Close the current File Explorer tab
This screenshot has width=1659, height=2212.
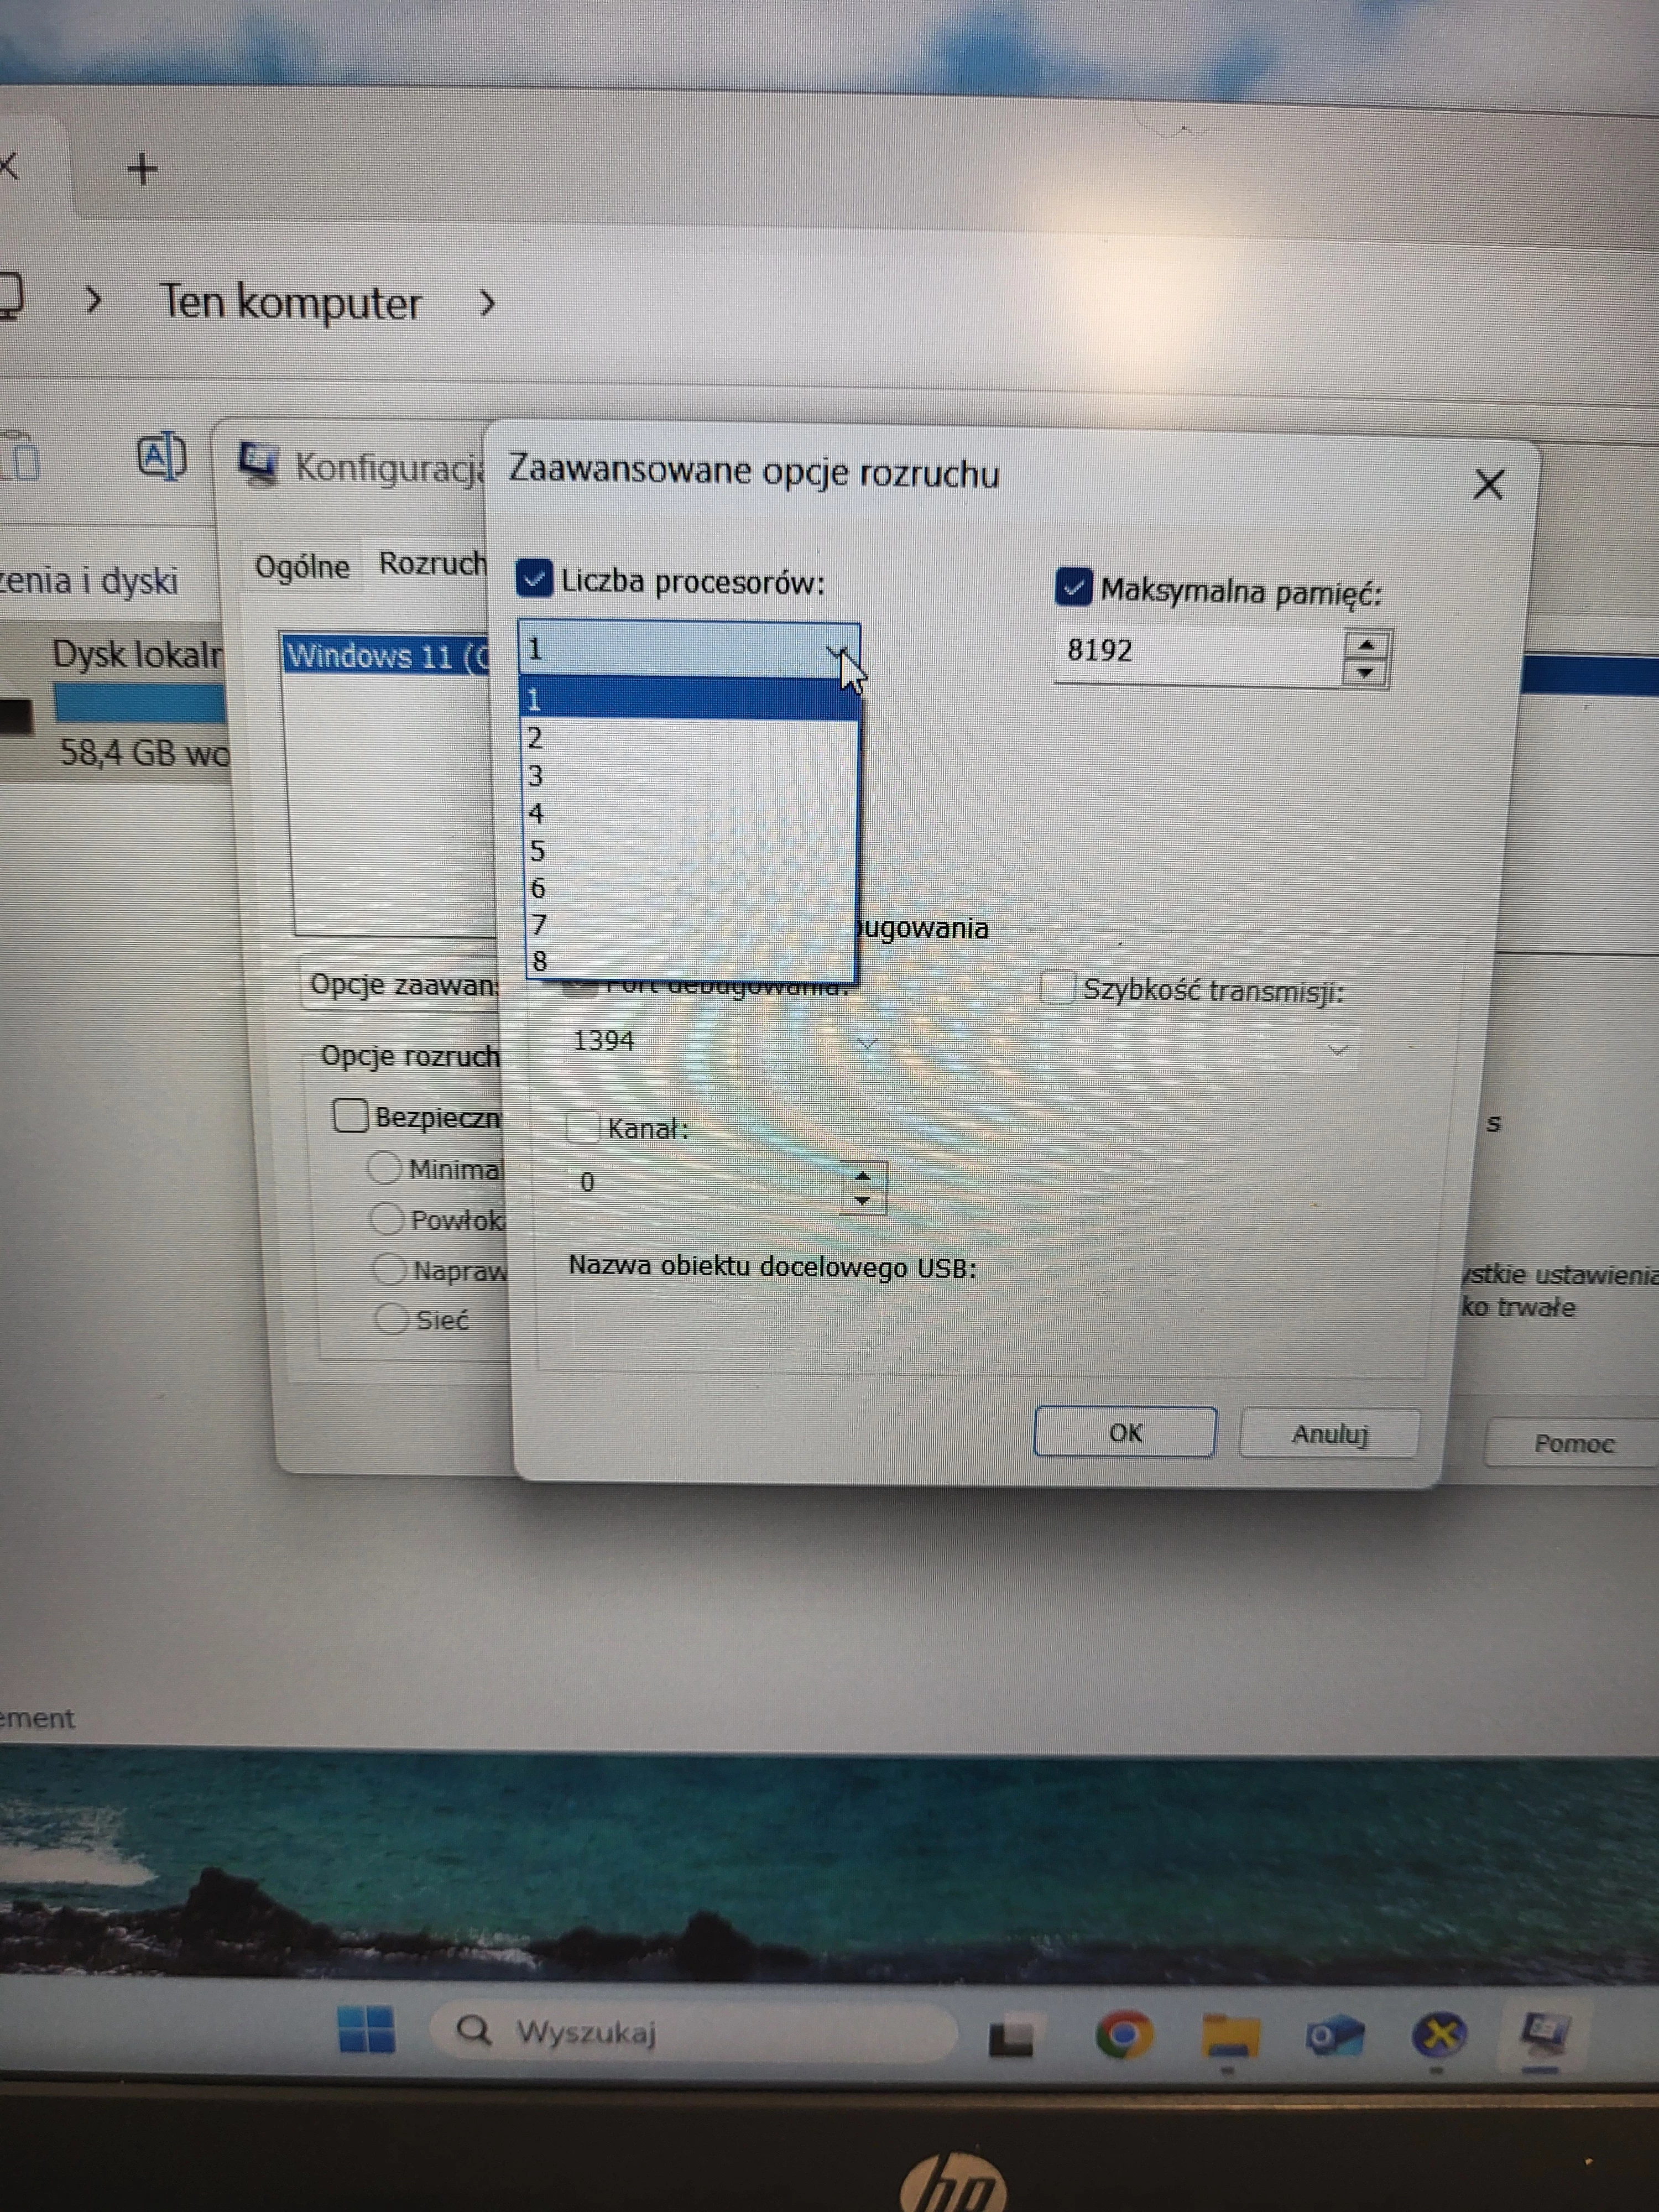coord(8,166)
